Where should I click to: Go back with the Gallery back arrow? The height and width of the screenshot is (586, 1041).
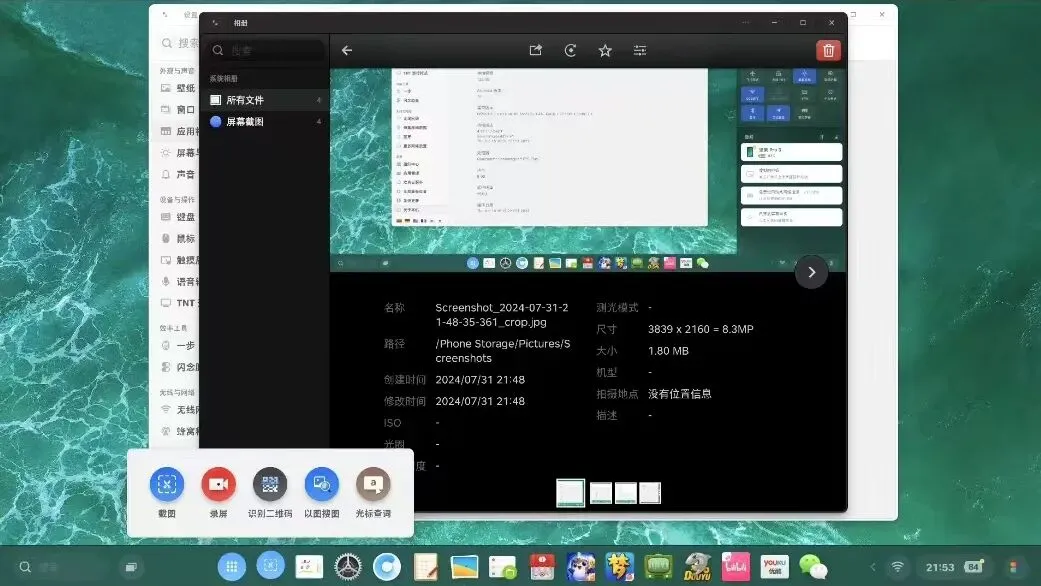(x=347, y=50)
